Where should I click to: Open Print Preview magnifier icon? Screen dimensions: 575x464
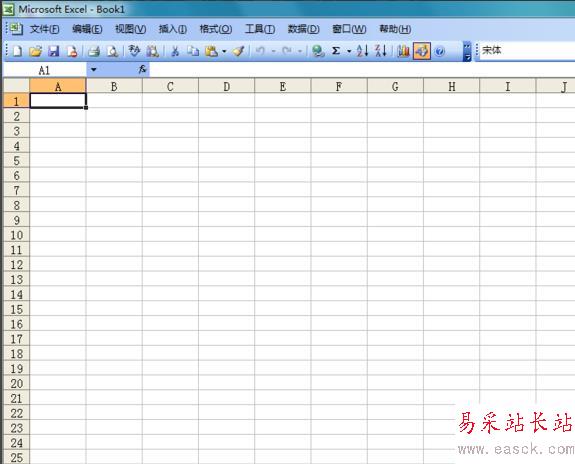click(x=112, y=51)
